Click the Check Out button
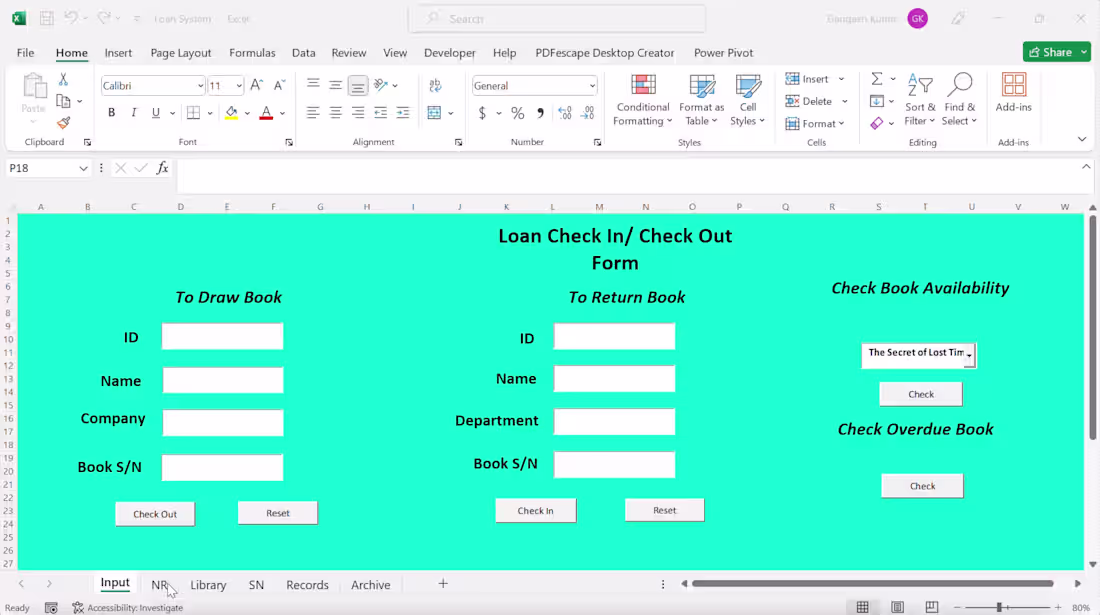 pyautogui.click(x=155, y=512)
